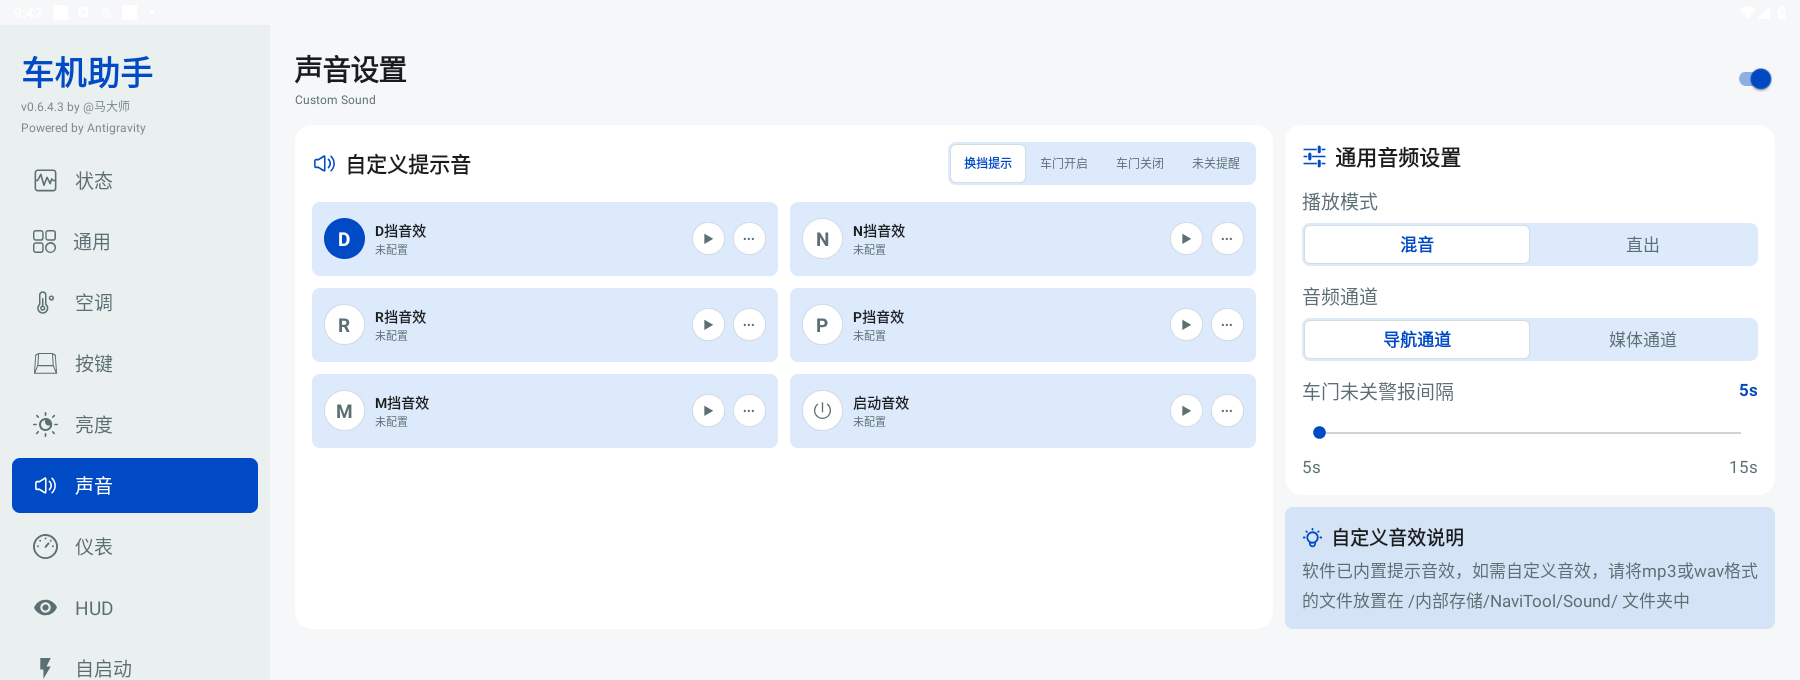
Task: Go to 空调 menu item
Action: click(x=135, y=303)
